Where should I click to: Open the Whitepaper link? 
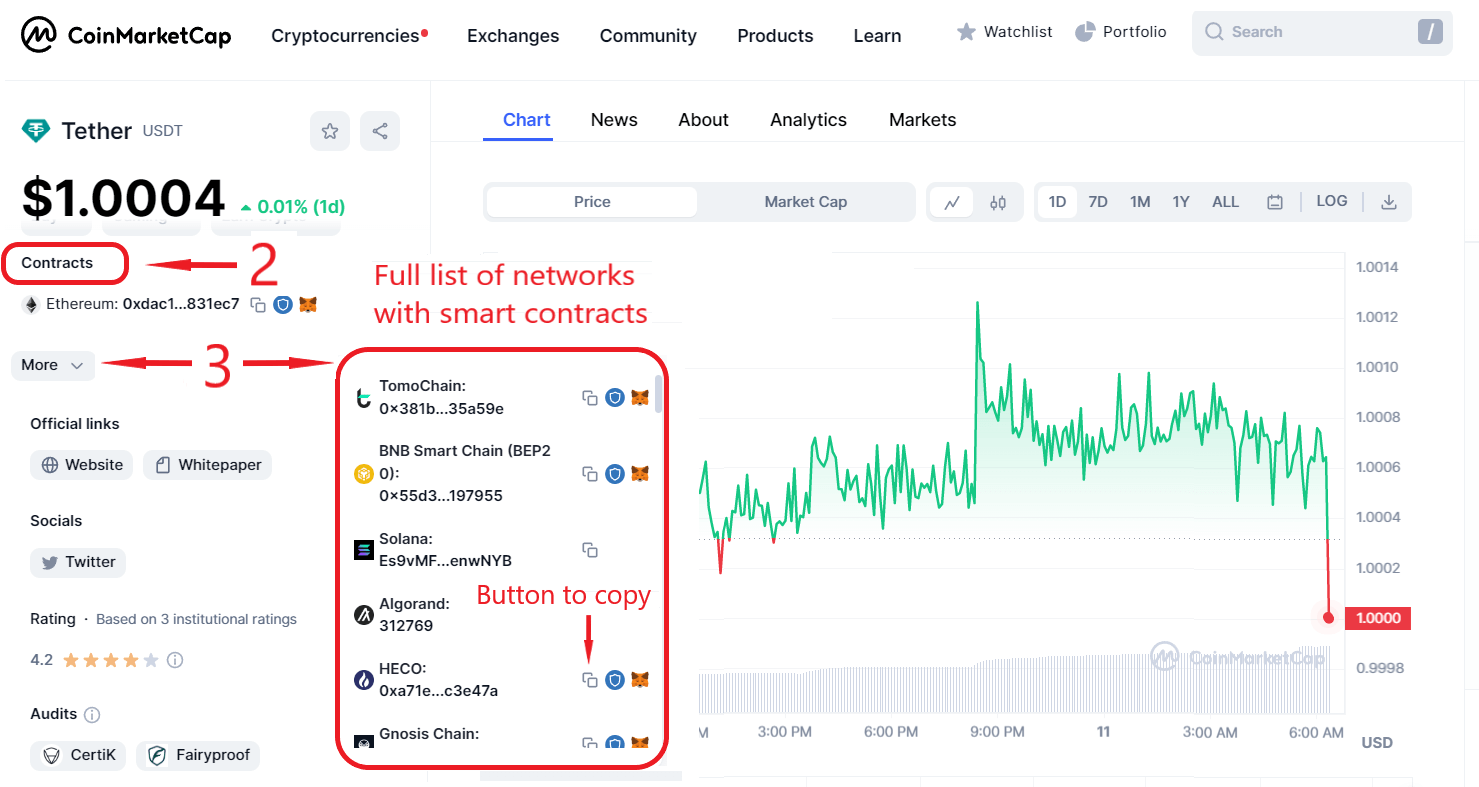click(208, 465)
